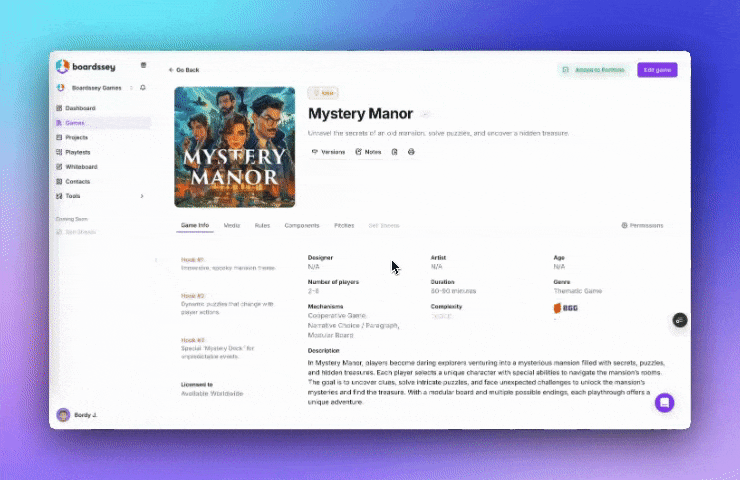Open the Boardssey Games workspace switcher

point(96,88)
